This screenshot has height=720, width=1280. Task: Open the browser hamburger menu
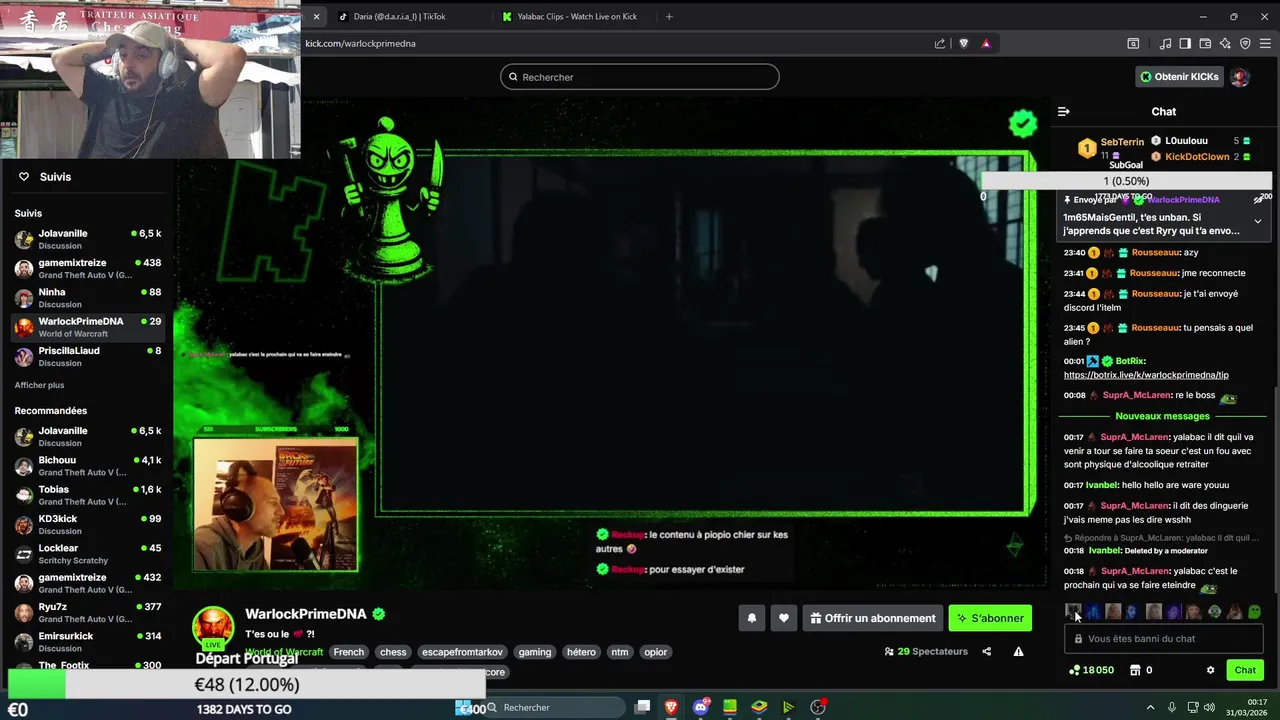point(1265,43)
